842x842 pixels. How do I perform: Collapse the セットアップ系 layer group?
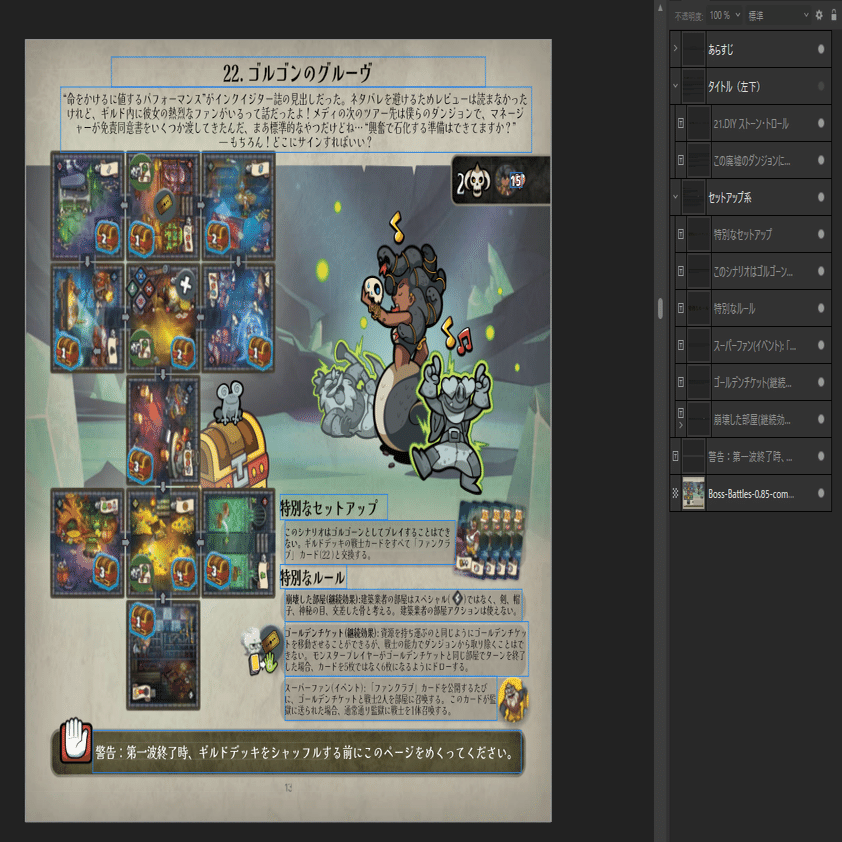tap(675, 197)
